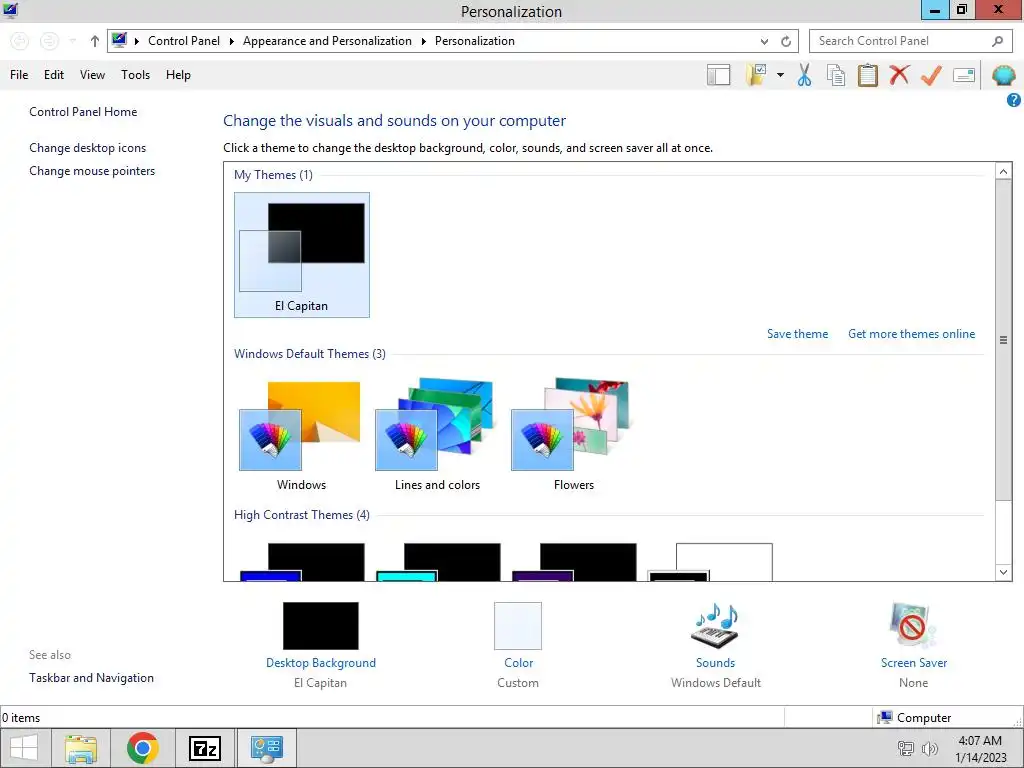Click themes list scroll down arrow
The height and width of the screenshot is (768, 1024).
1003,572
